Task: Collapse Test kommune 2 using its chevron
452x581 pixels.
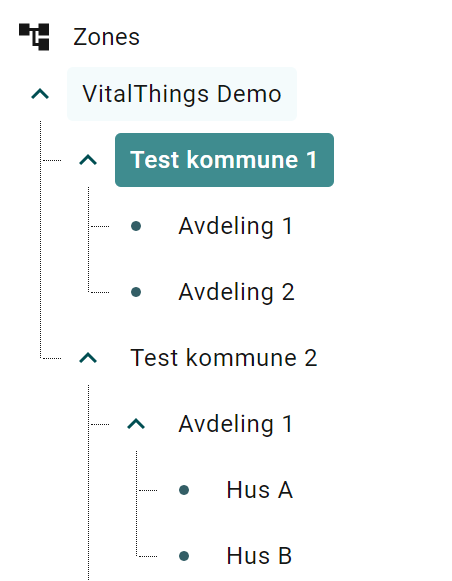Action: pos(88,358)
